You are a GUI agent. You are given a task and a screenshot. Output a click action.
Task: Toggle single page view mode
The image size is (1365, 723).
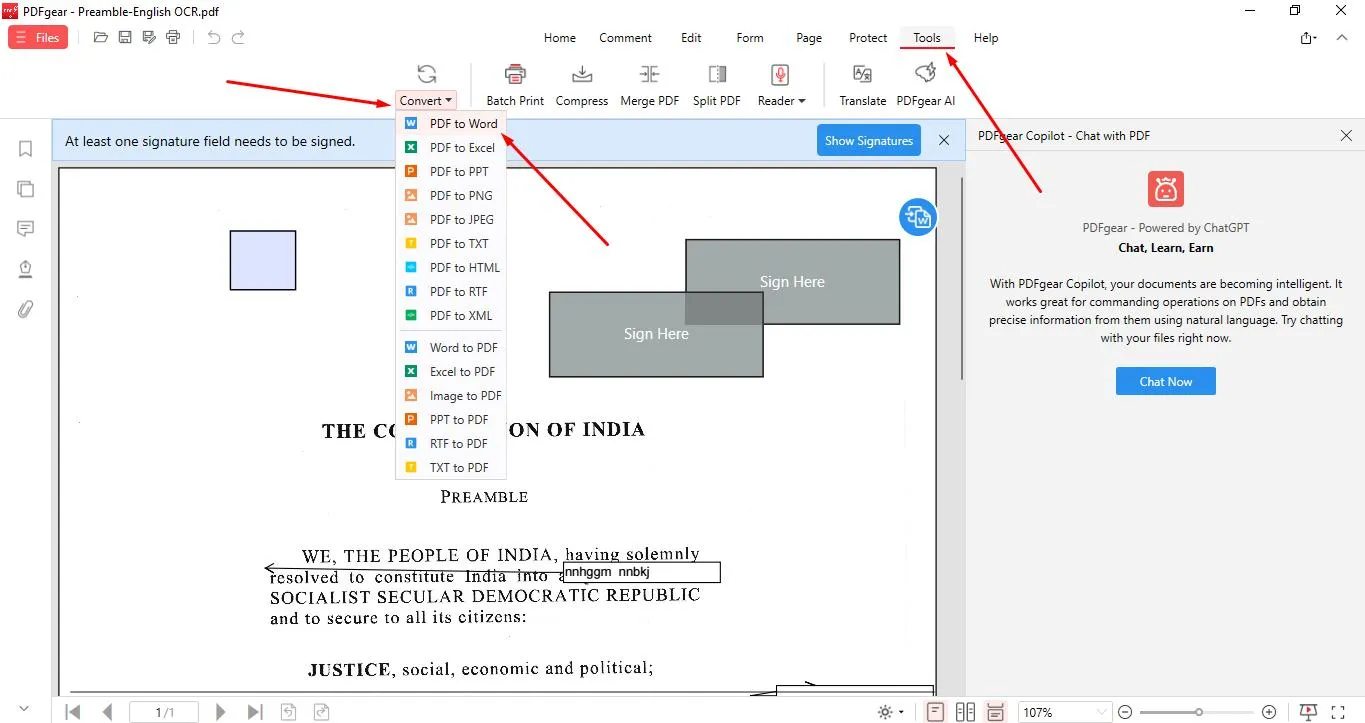(x=935, y=712)
